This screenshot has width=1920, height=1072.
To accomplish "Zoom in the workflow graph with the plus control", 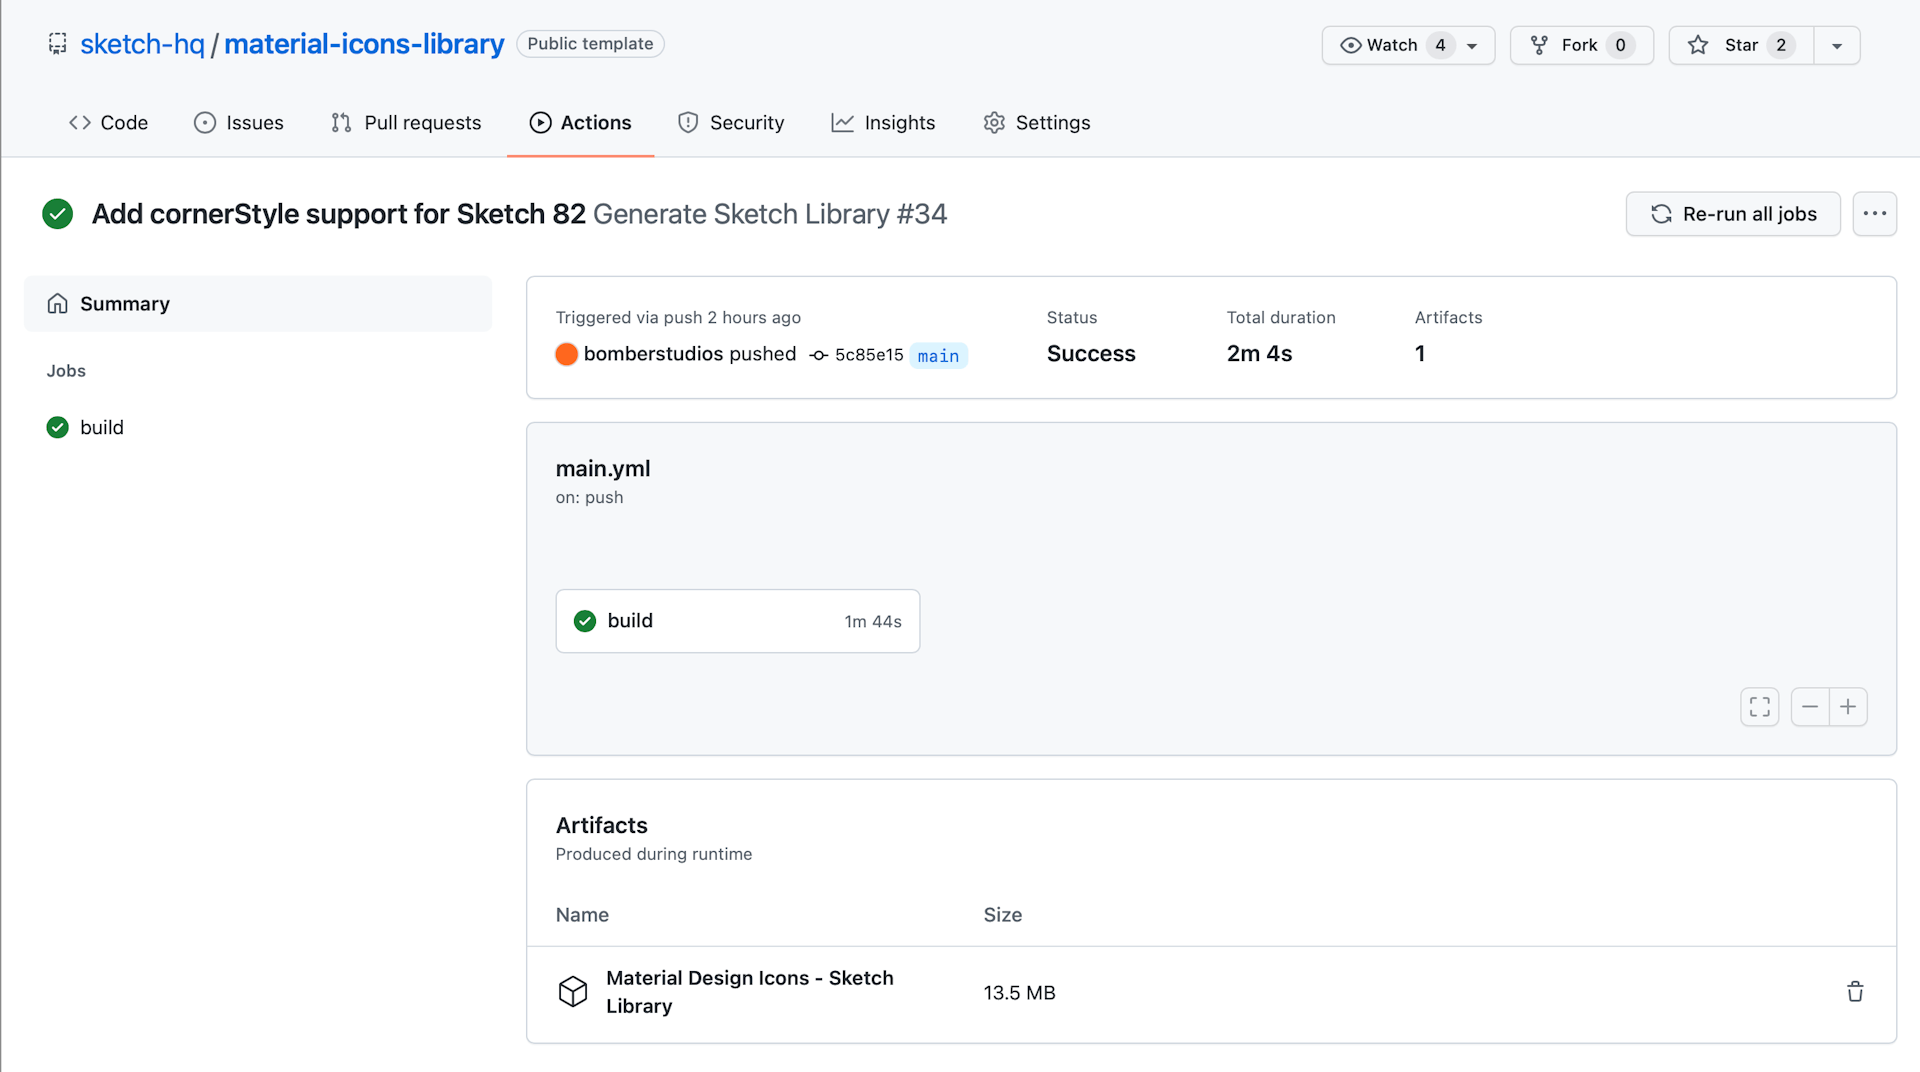I will tap(1849, 706).
